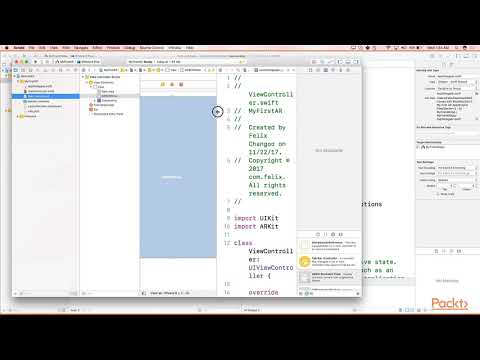Select the Symbol navigator tab icon
Image resolution: width=480 pixels, height=360 pixels.
(31, 70)
